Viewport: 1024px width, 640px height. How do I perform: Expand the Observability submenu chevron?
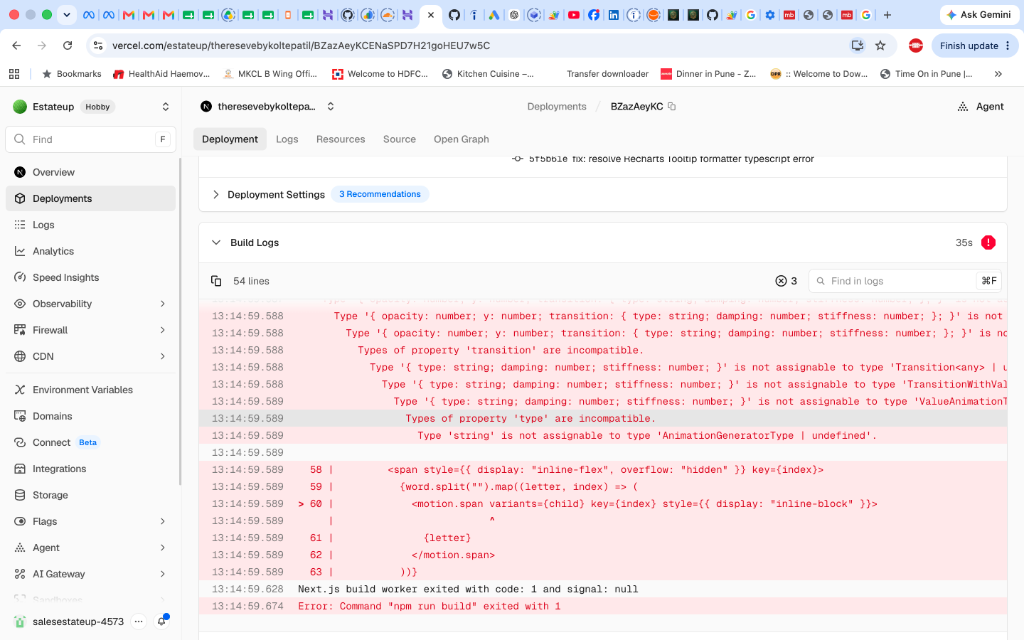coord(163,304)
